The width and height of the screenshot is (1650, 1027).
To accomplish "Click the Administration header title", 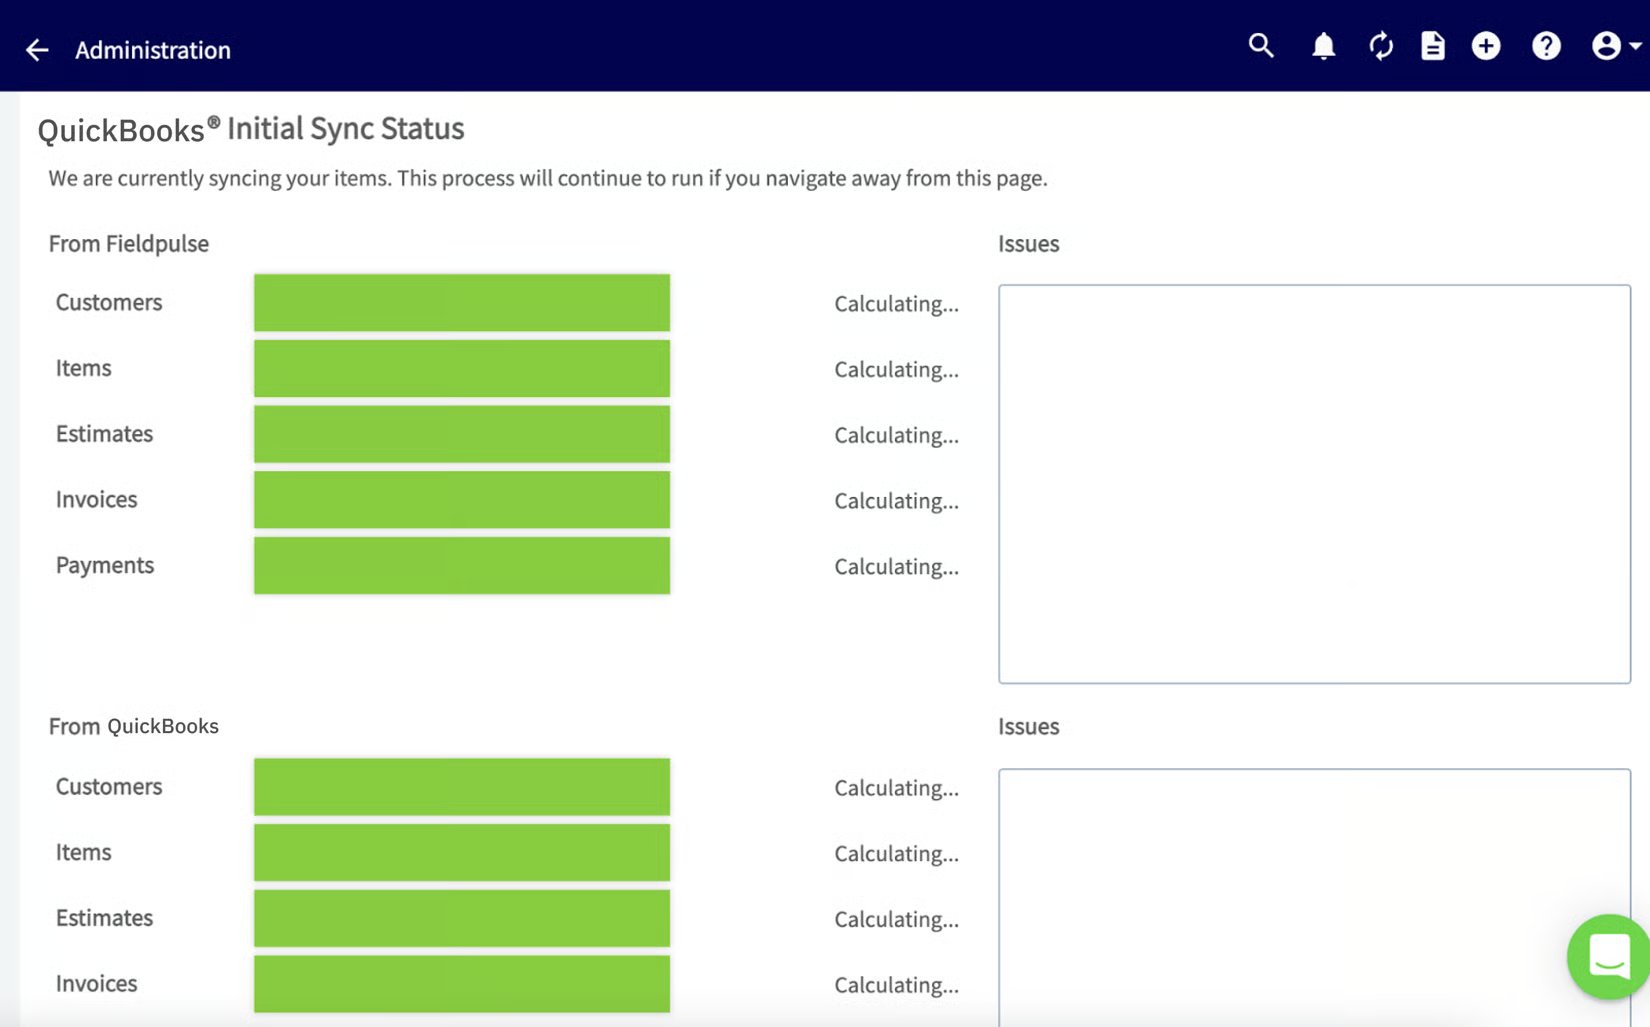I will coord(153,50).
